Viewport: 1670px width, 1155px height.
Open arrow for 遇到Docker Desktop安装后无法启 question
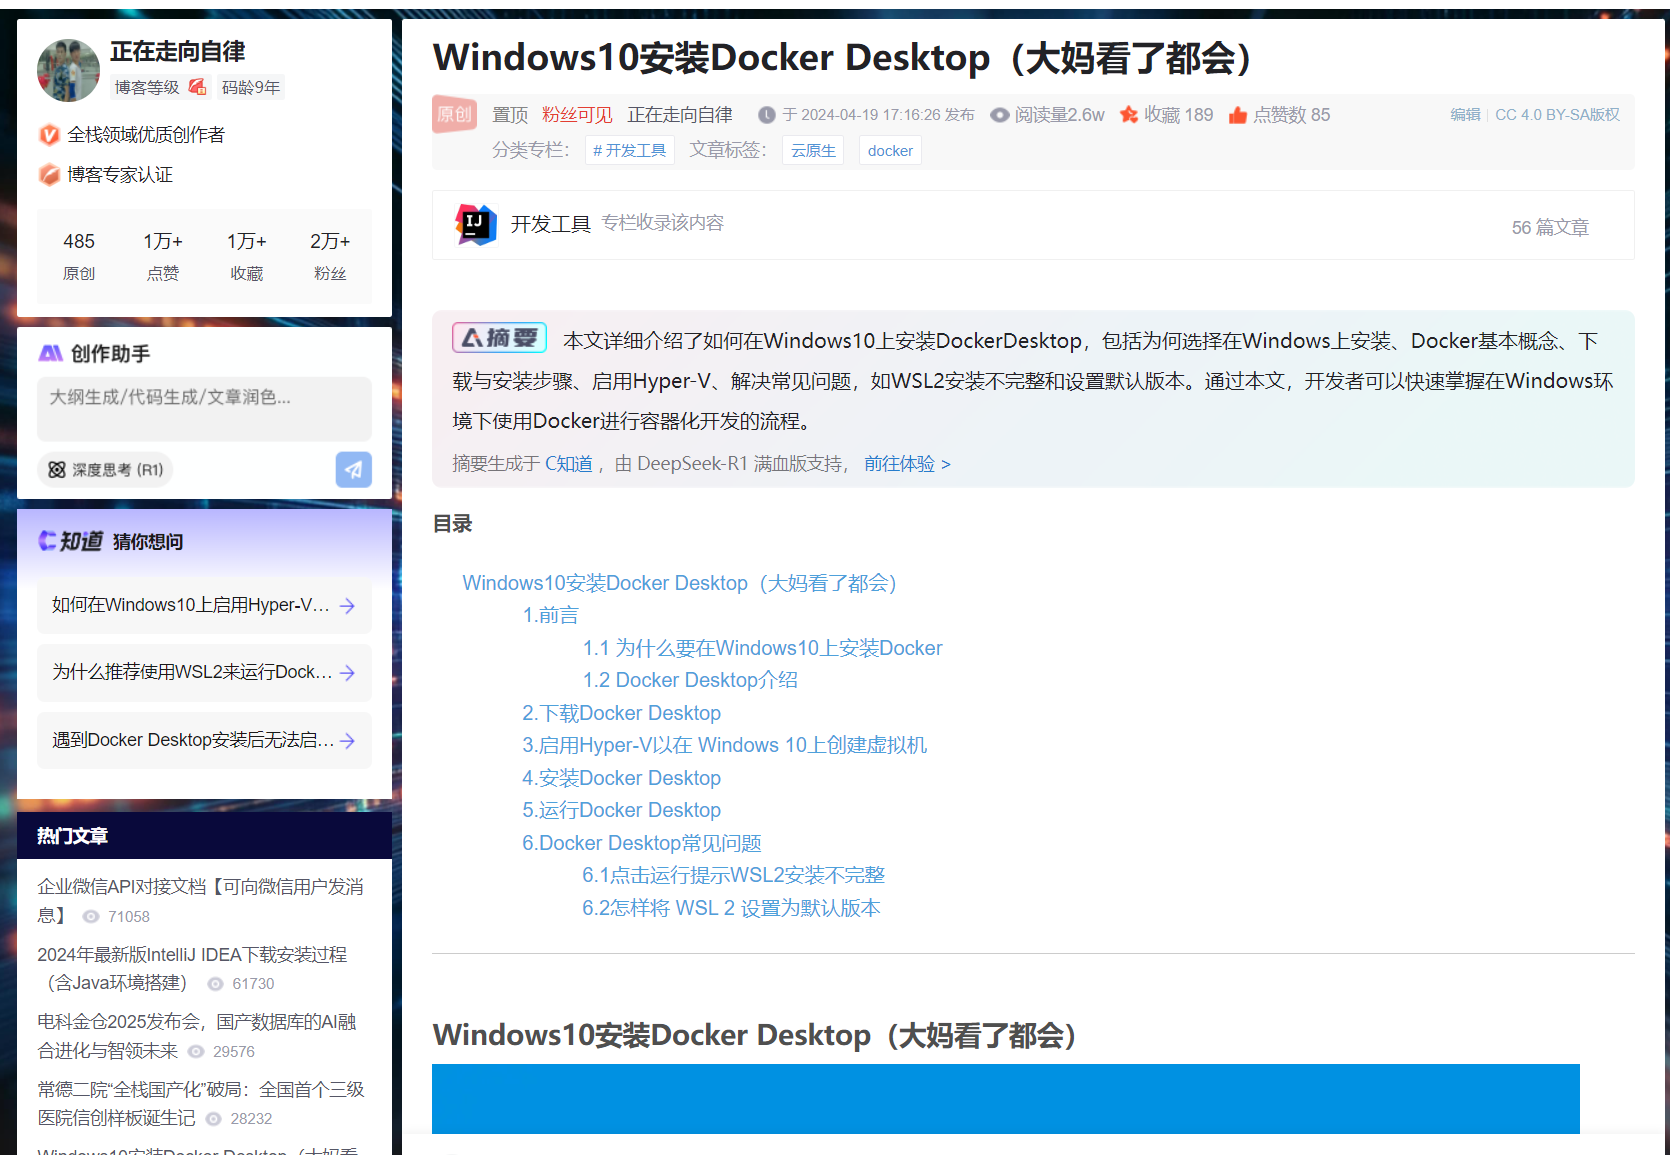347,741
